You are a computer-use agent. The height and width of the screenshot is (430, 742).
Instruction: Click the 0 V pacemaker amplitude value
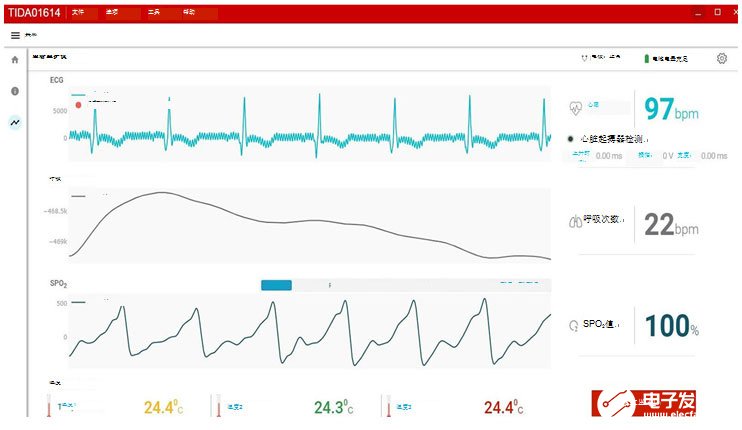[x=668, y=156]
